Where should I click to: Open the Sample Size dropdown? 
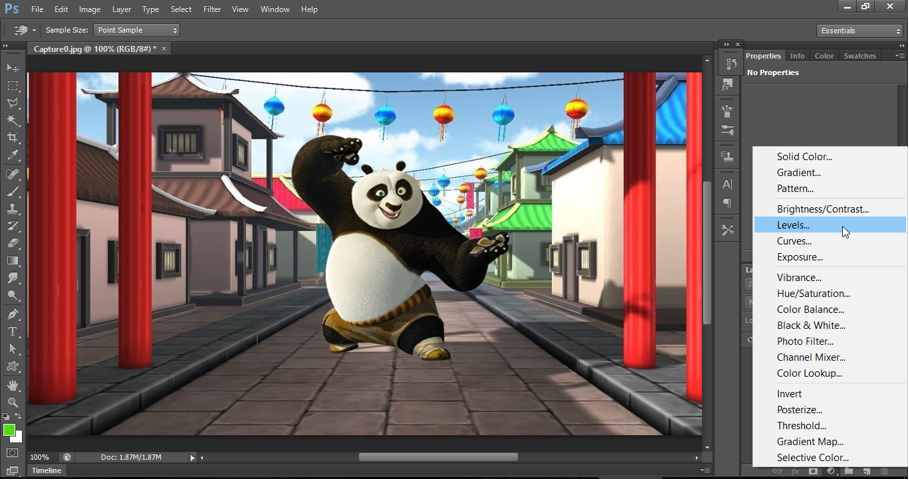[136, 30]
